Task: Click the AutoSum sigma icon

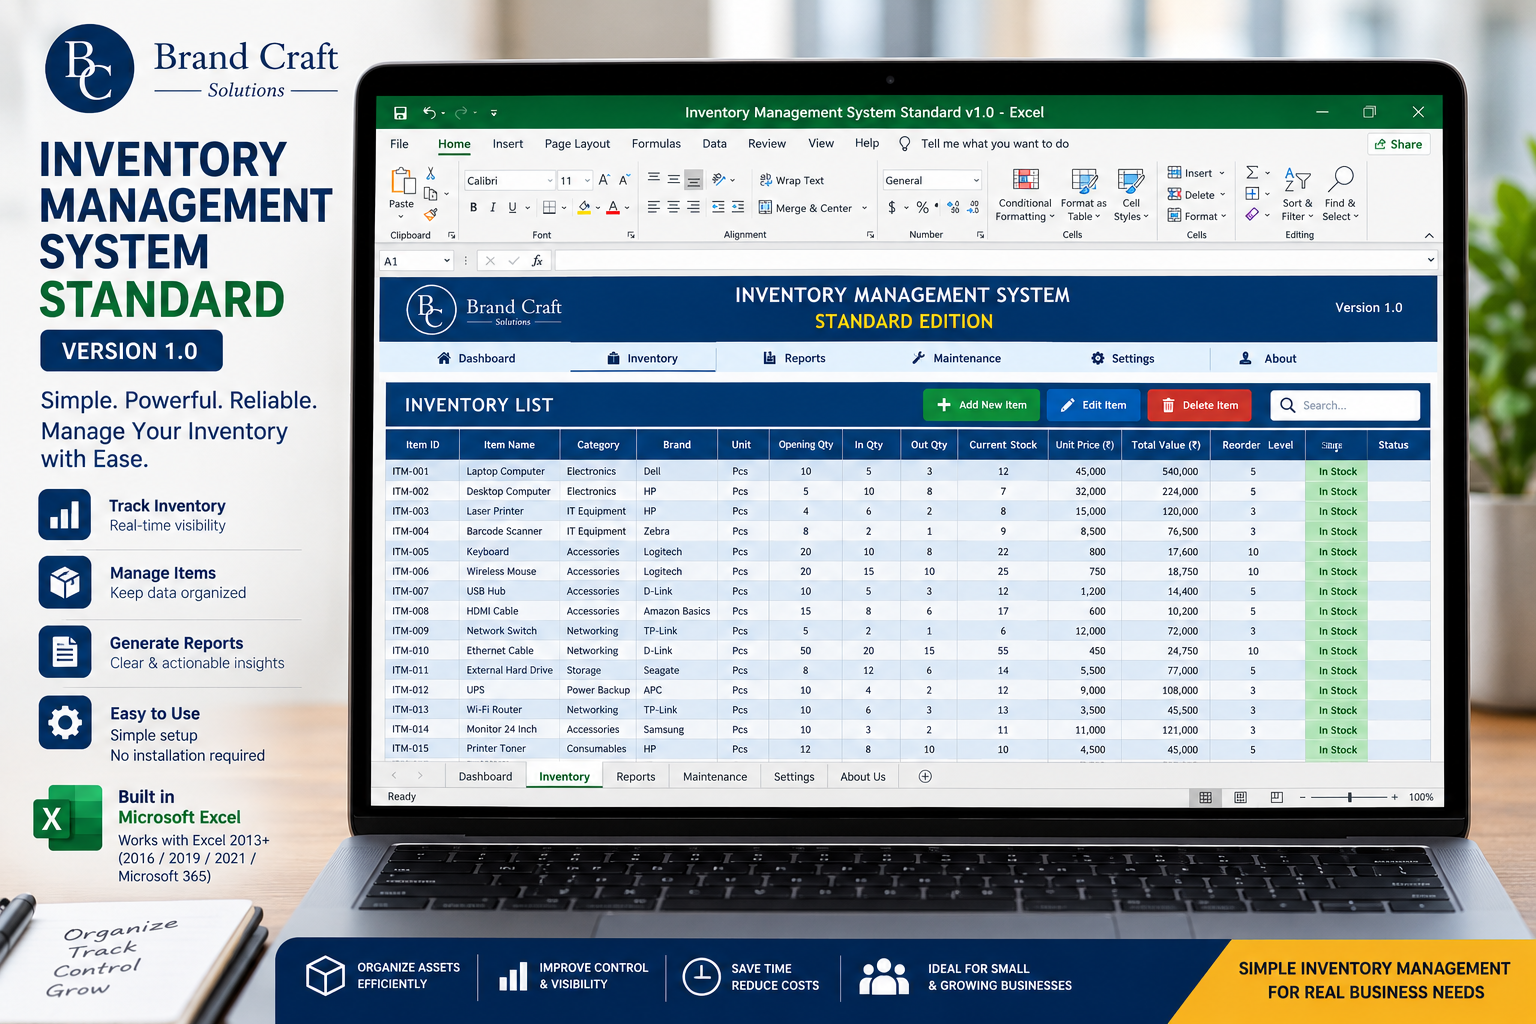Action: 1252,173
